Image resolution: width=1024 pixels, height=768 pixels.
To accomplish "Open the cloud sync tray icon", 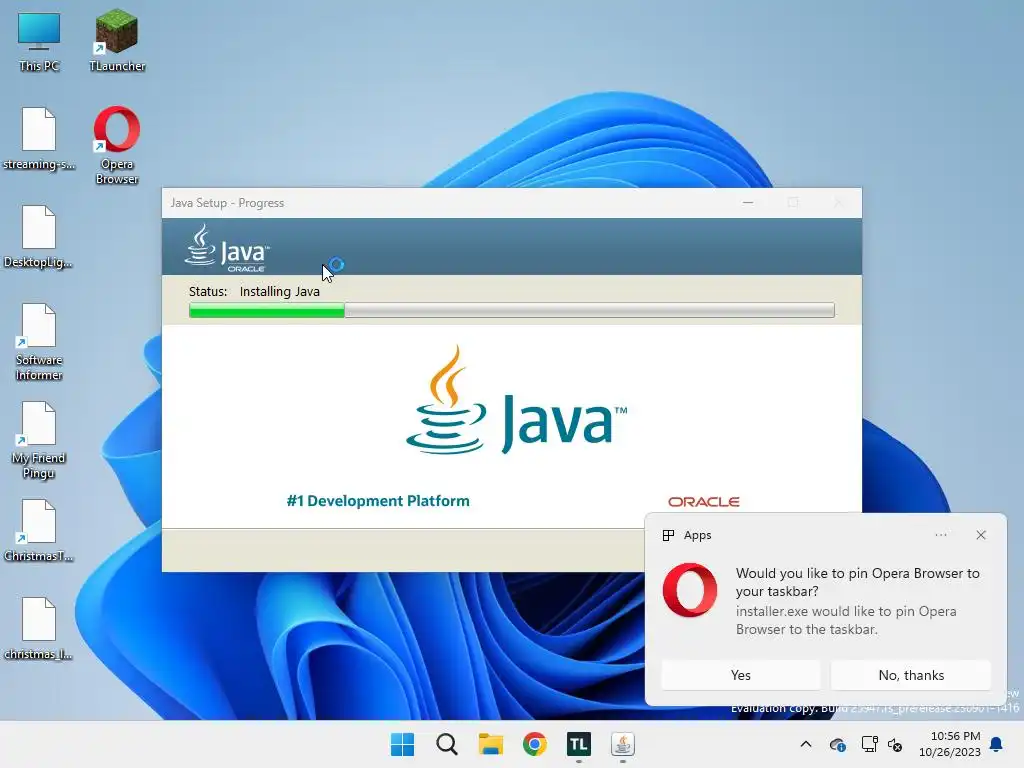I will click(838, 744).
